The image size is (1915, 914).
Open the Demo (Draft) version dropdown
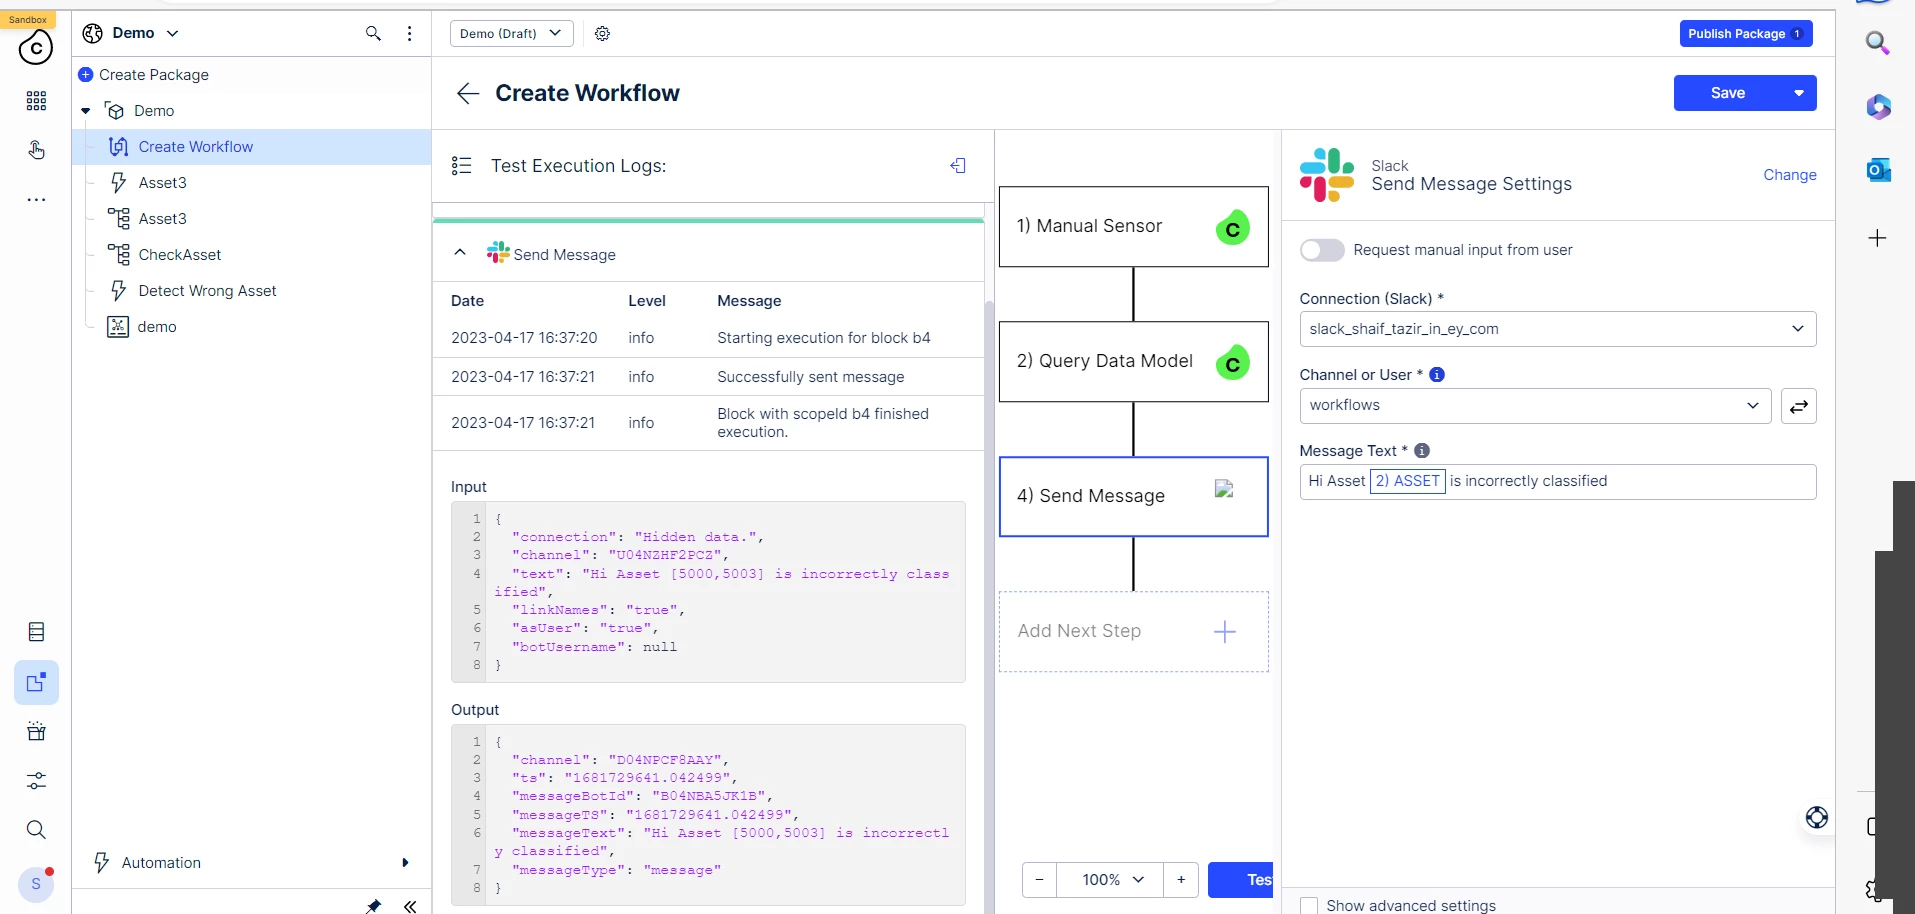point(511,33)
